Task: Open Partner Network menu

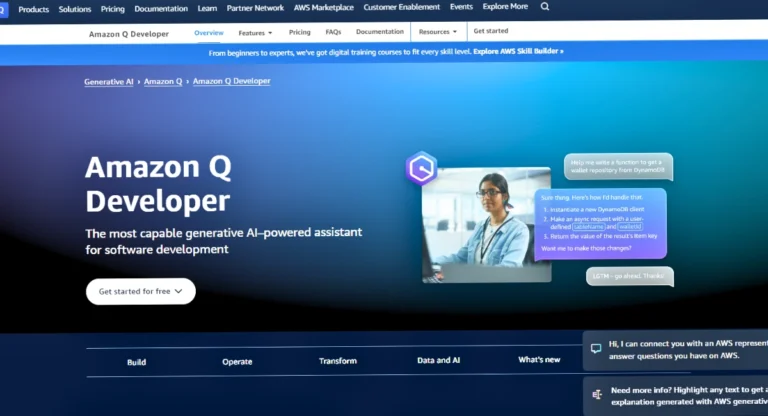Action: point(255,8)
